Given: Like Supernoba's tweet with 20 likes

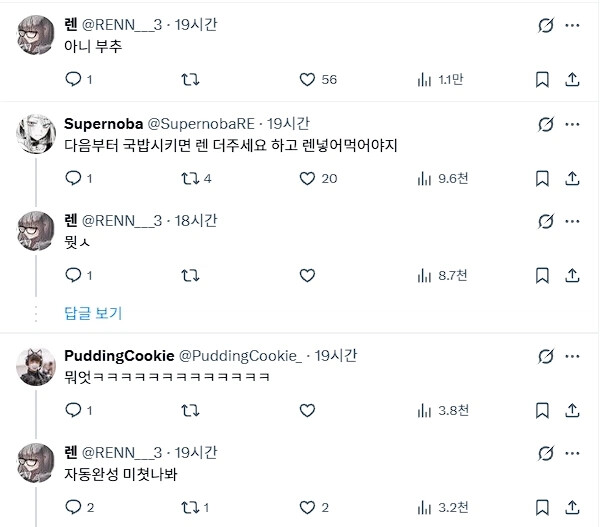Looking at the screenshot, I should click(307, 179).
